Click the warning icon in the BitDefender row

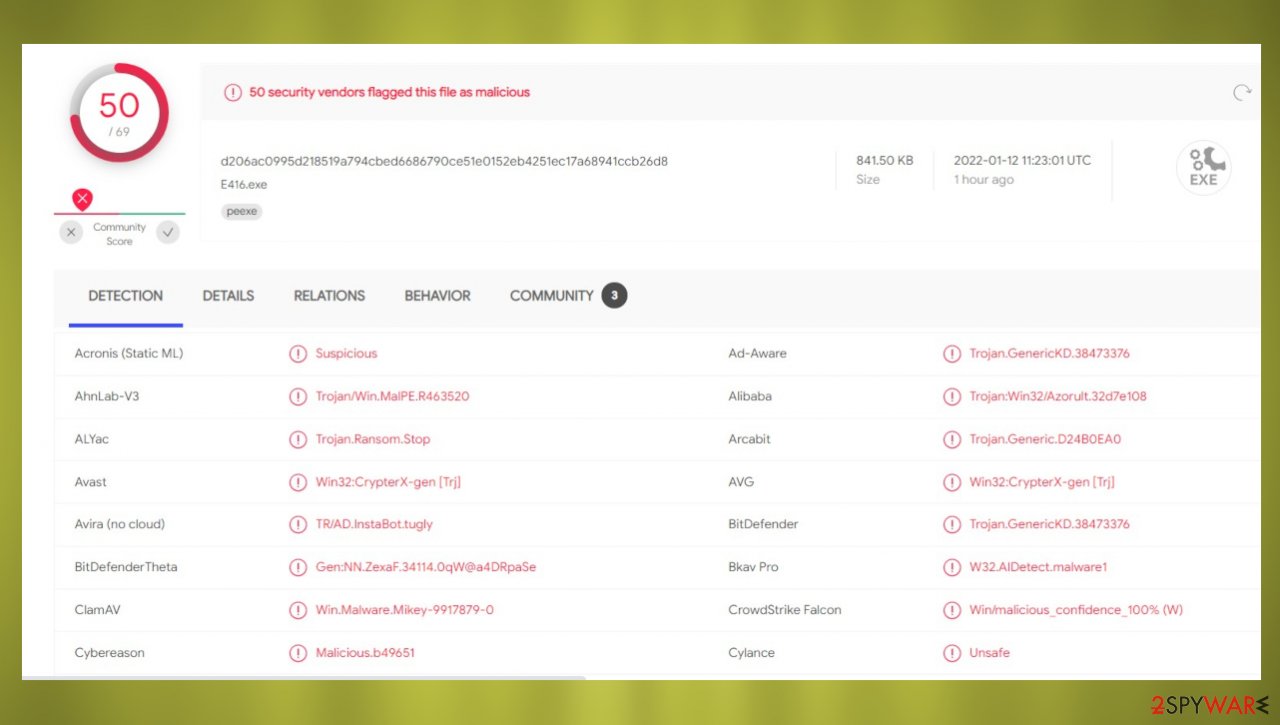point(952,525)
